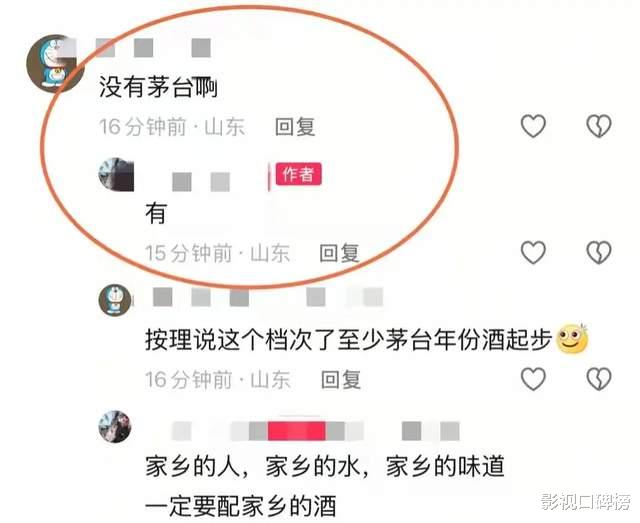Viewport: 640px width, 523px height.
Task: Select the comment text "没有茅台啊"
Action: pyautogui.click(x=158, y=87)
